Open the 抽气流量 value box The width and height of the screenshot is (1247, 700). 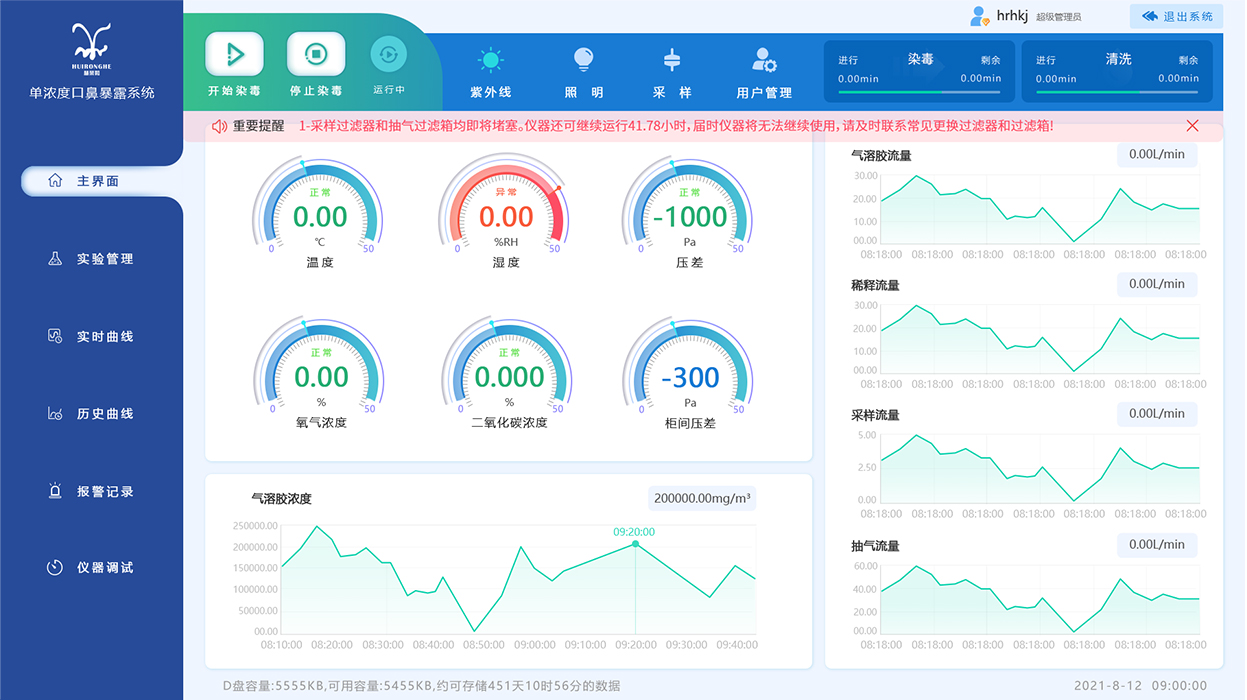point(1156,544)
